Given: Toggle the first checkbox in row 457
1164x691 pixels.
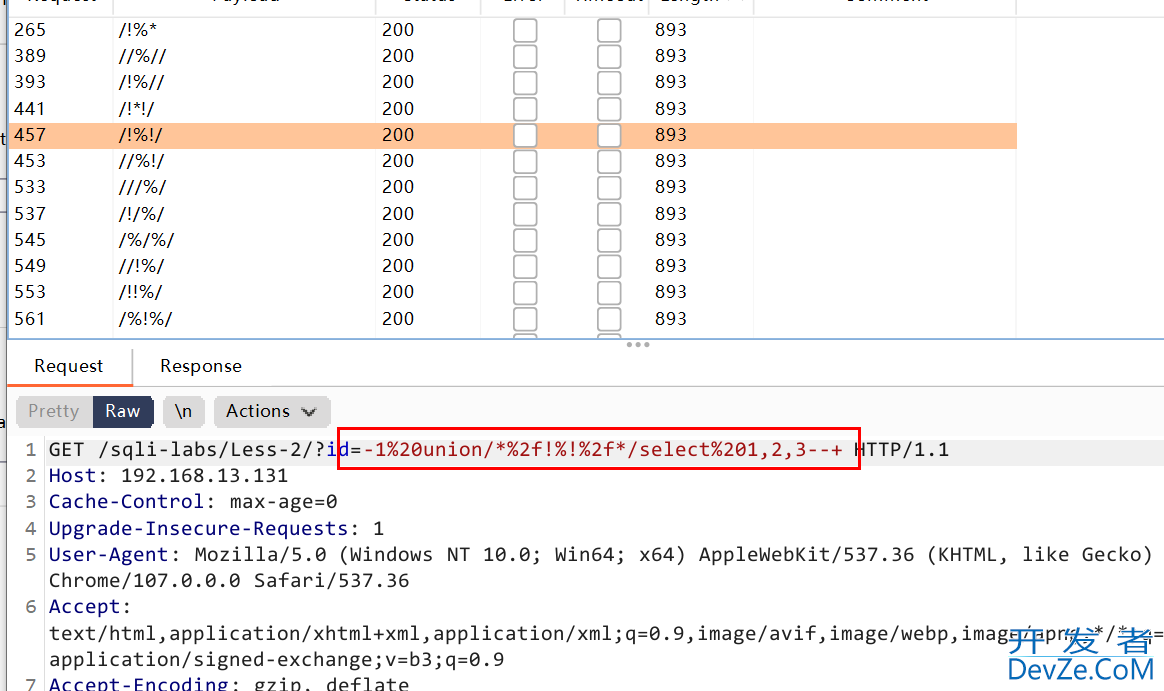Looking at the screenshot, I should [525, 135].
